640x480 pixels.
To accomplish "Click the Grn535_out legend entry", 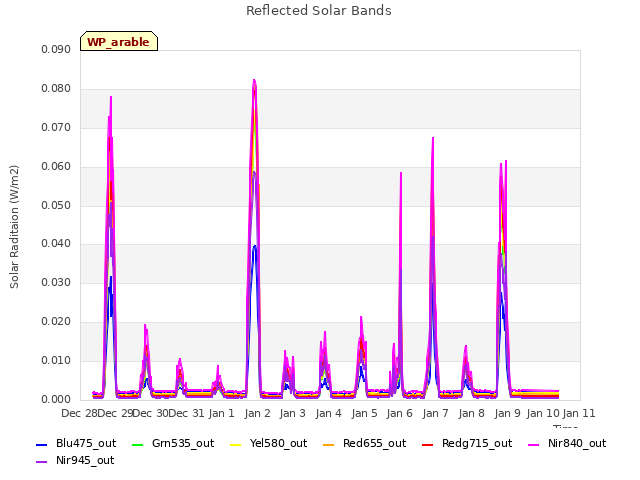I will 173,444.
